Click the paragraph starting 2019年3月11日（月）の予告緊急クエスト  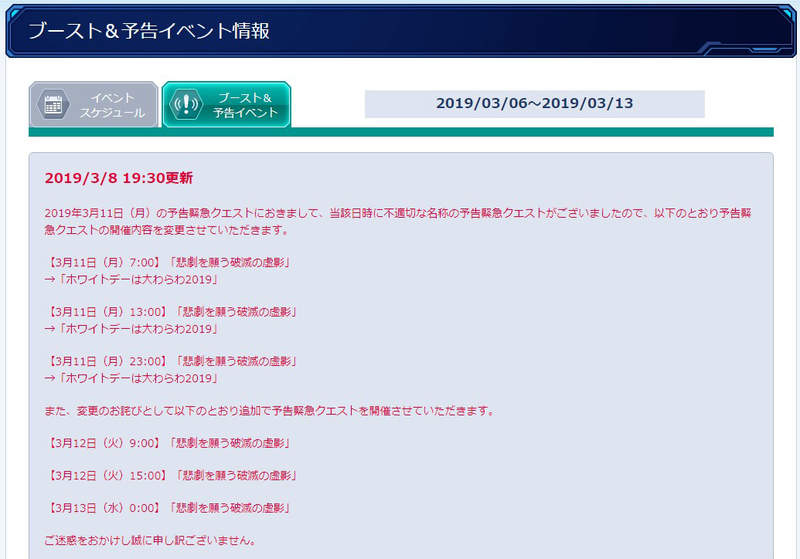(398, 221)
